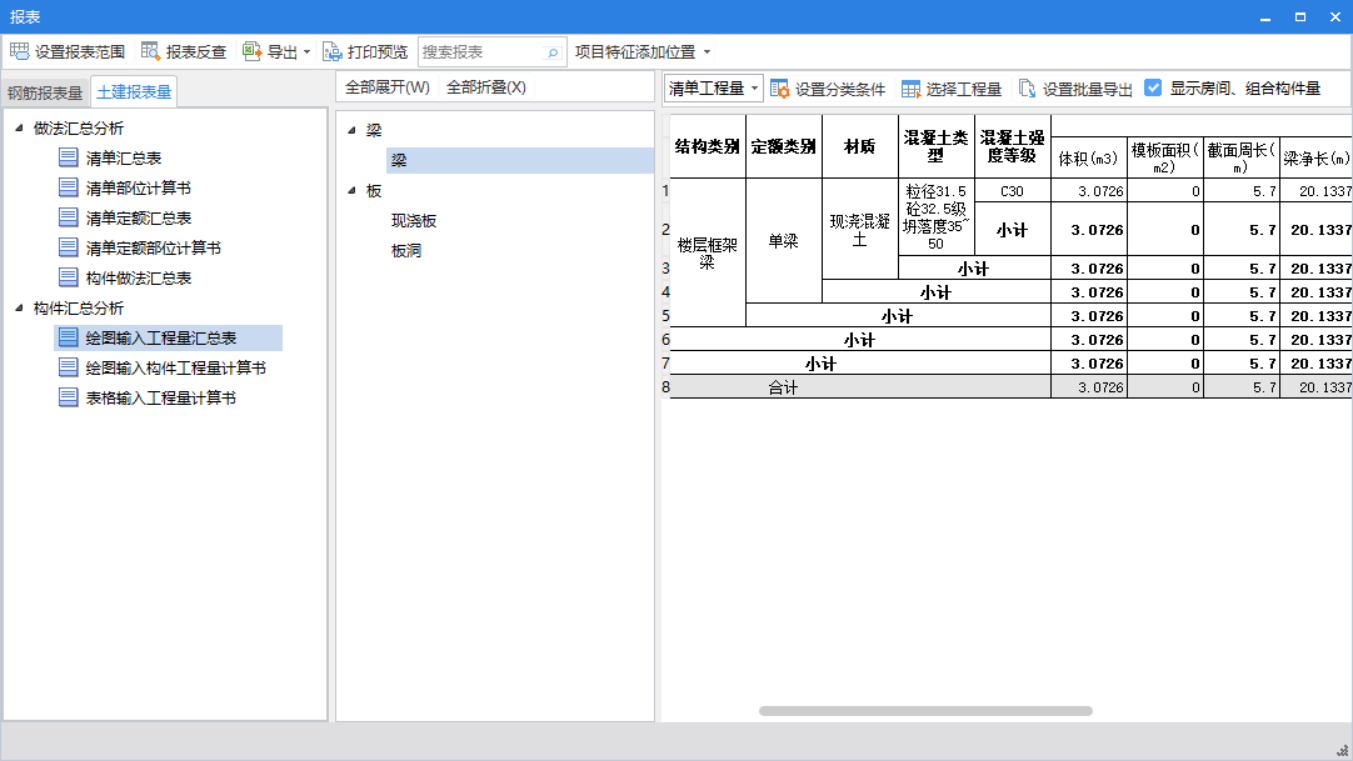Click the C30 cell

[x=1012, y=190]
